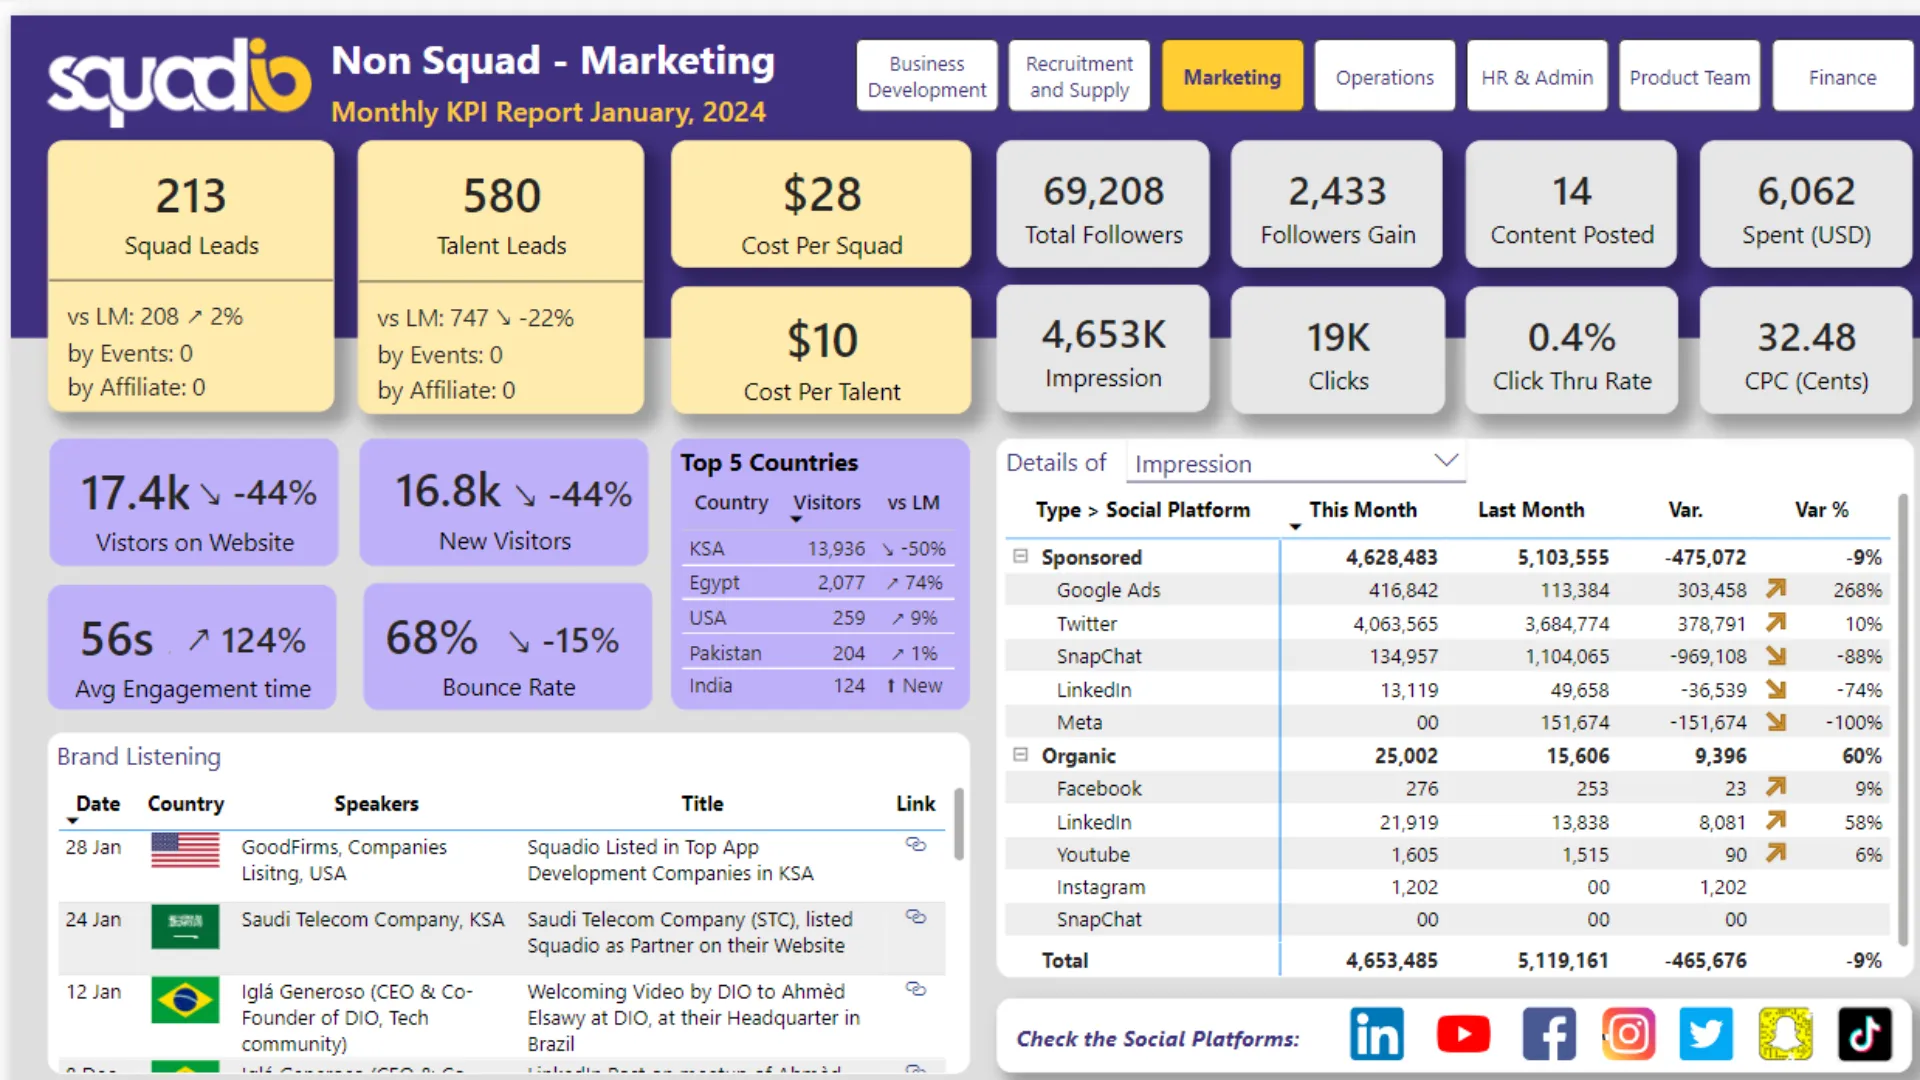Open the Instagram social platform icon
Image resolution: width=1920 pixels, height=1080 pixels.
tap(1628, 1034)
